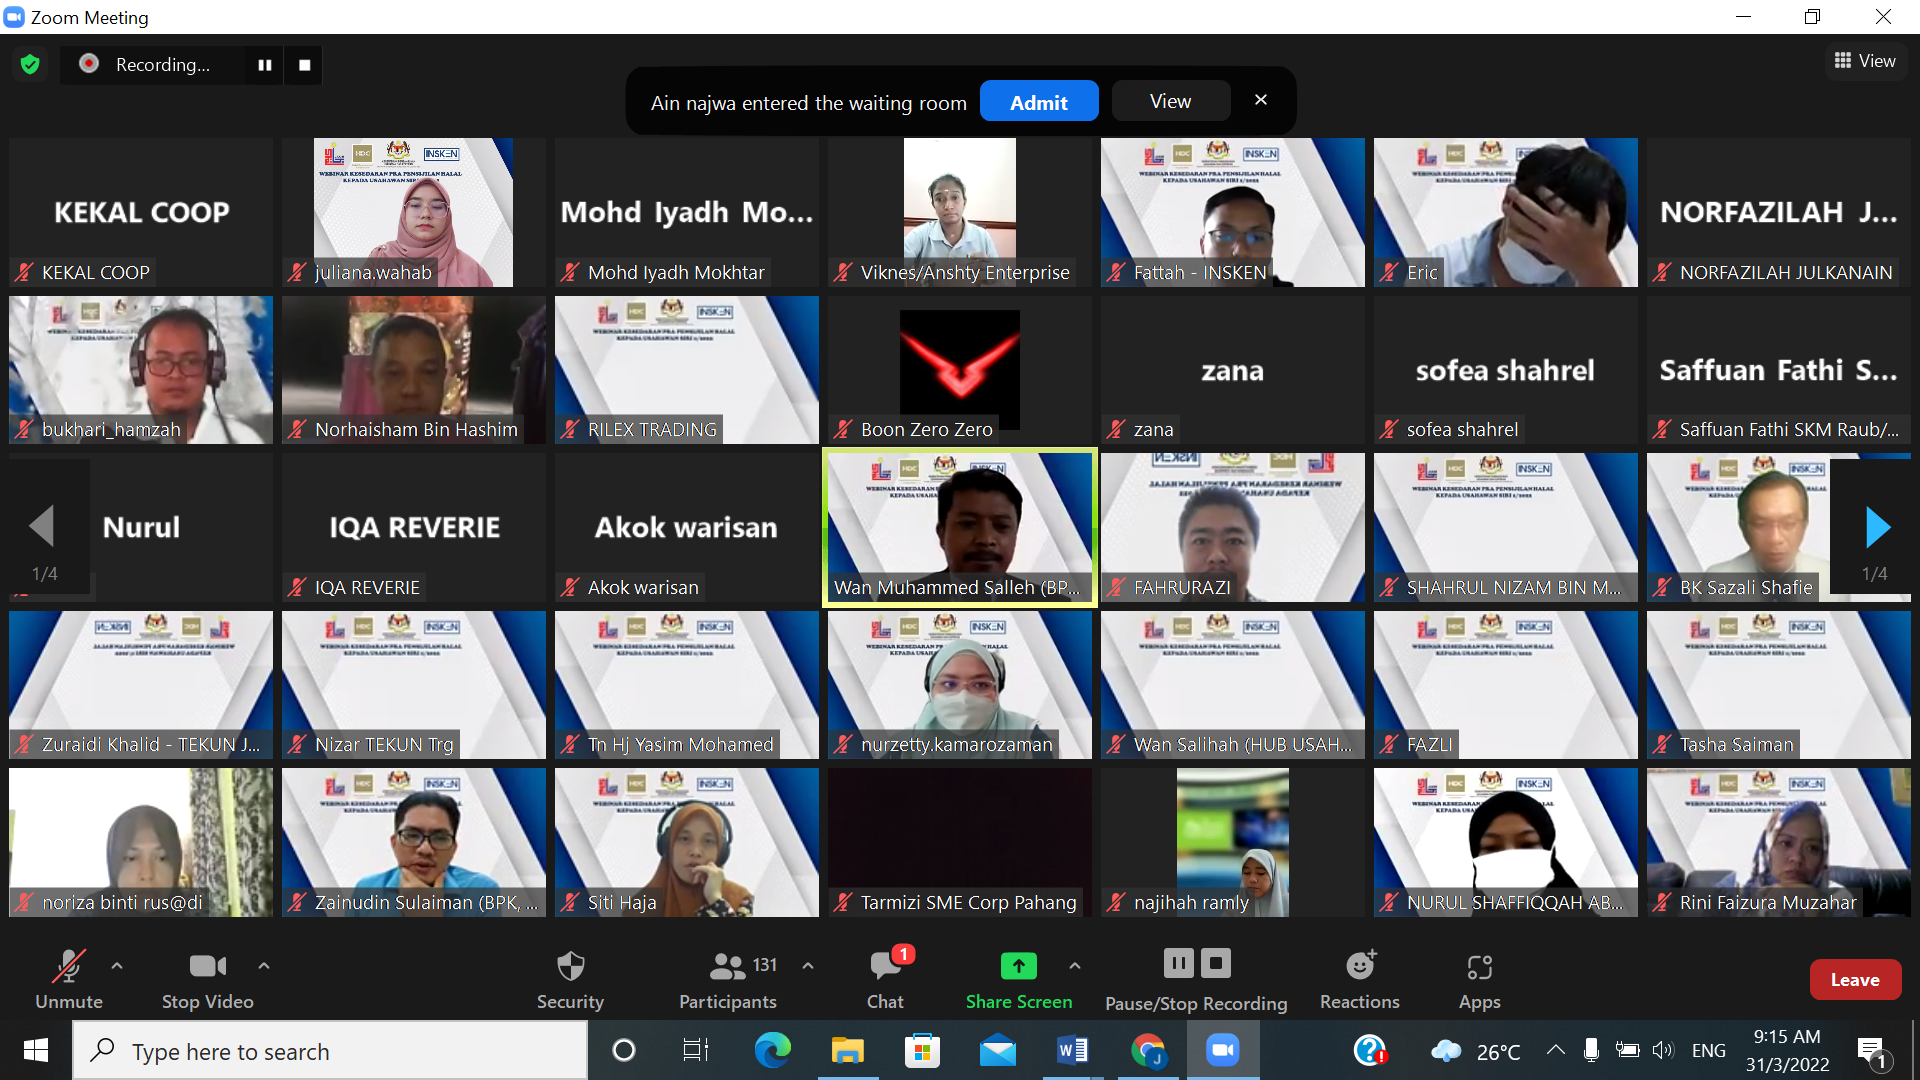
Task: Open Microsoft Word from the taskbar
Action: point(1072,1051)
